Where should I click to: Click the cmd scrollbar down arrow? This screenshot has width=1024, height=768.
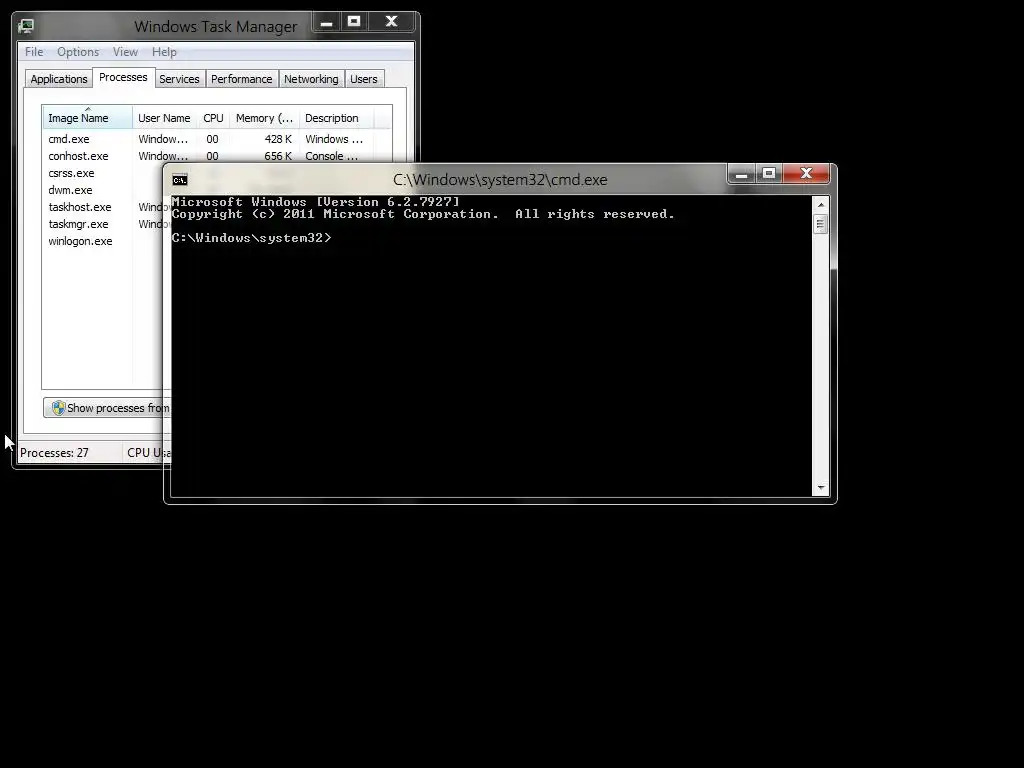(821, 488)
